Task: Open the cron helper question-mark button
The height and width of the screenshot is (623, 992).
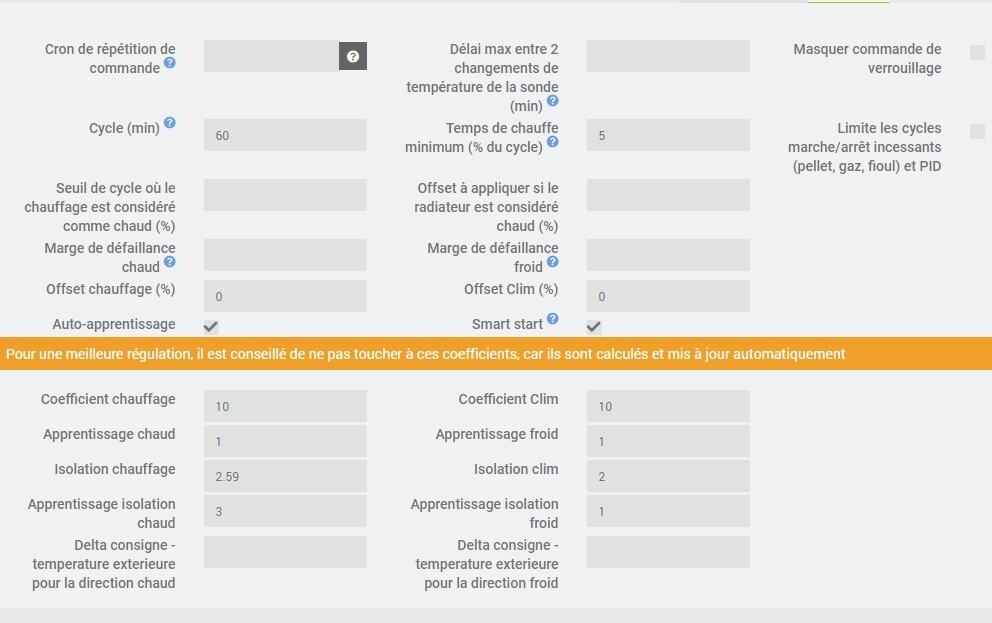Action: (x=353, y=57)
